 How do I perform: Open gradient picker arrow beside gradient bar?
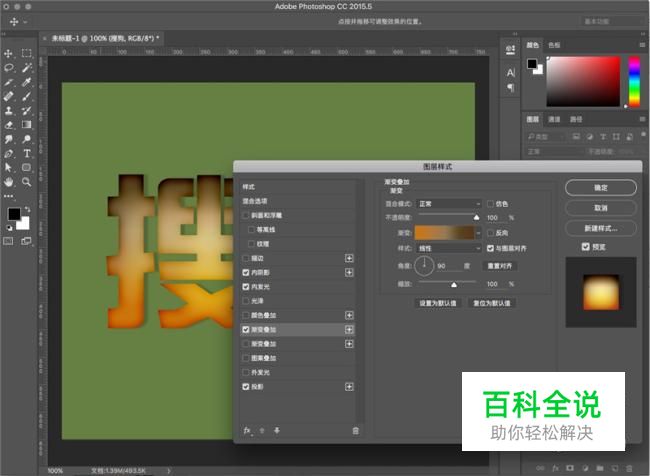(478, 233)
